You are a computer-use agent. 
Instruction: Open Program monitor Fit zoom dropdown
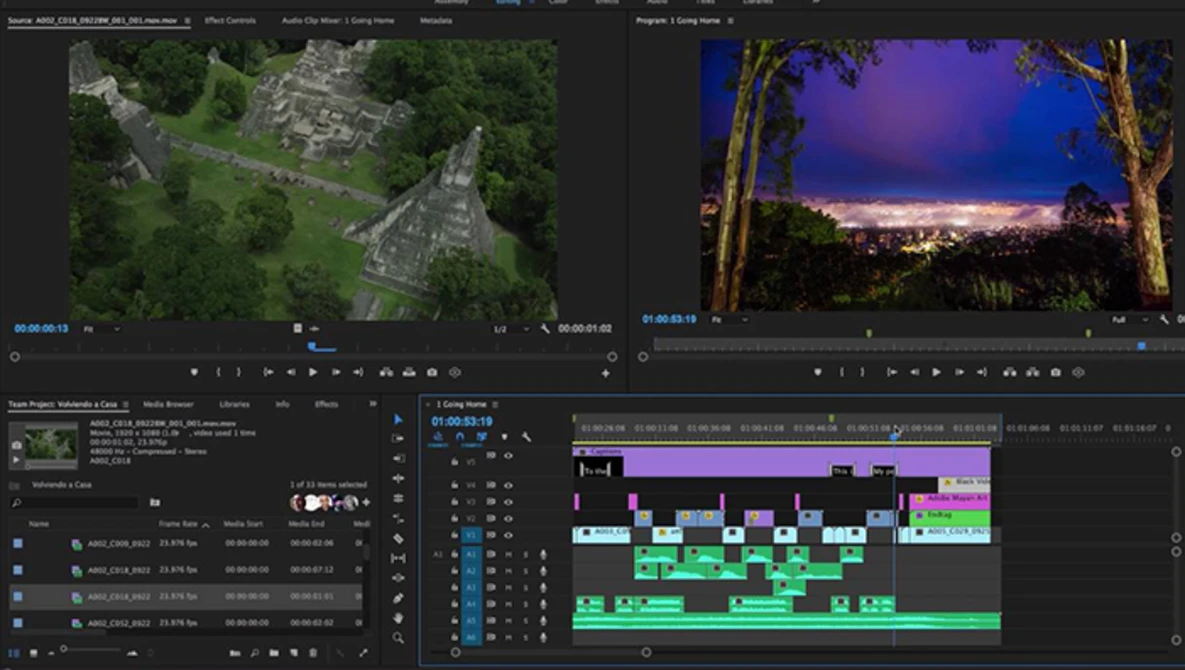(729, 320)
